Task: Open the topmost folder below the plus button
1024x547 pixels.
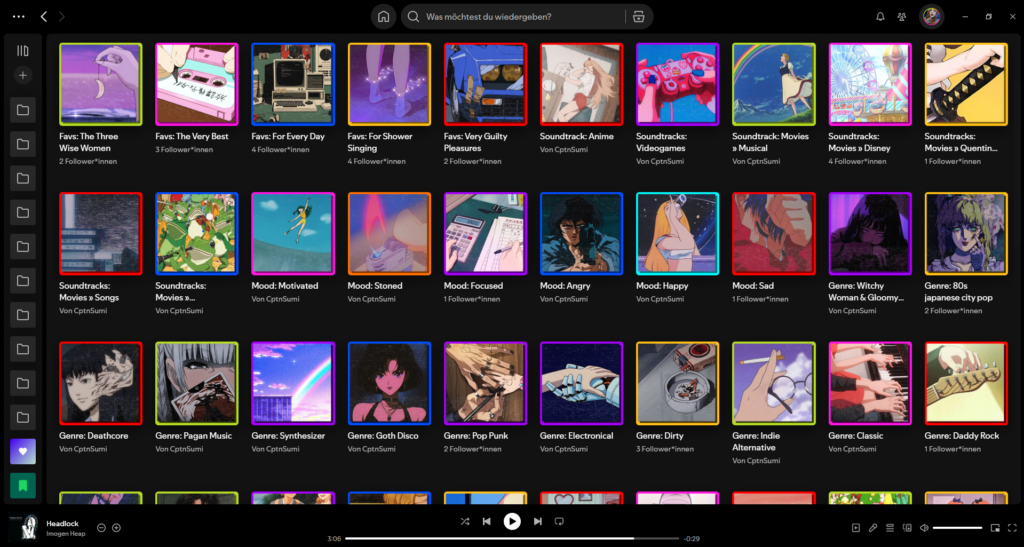Action: coord(23,110)
